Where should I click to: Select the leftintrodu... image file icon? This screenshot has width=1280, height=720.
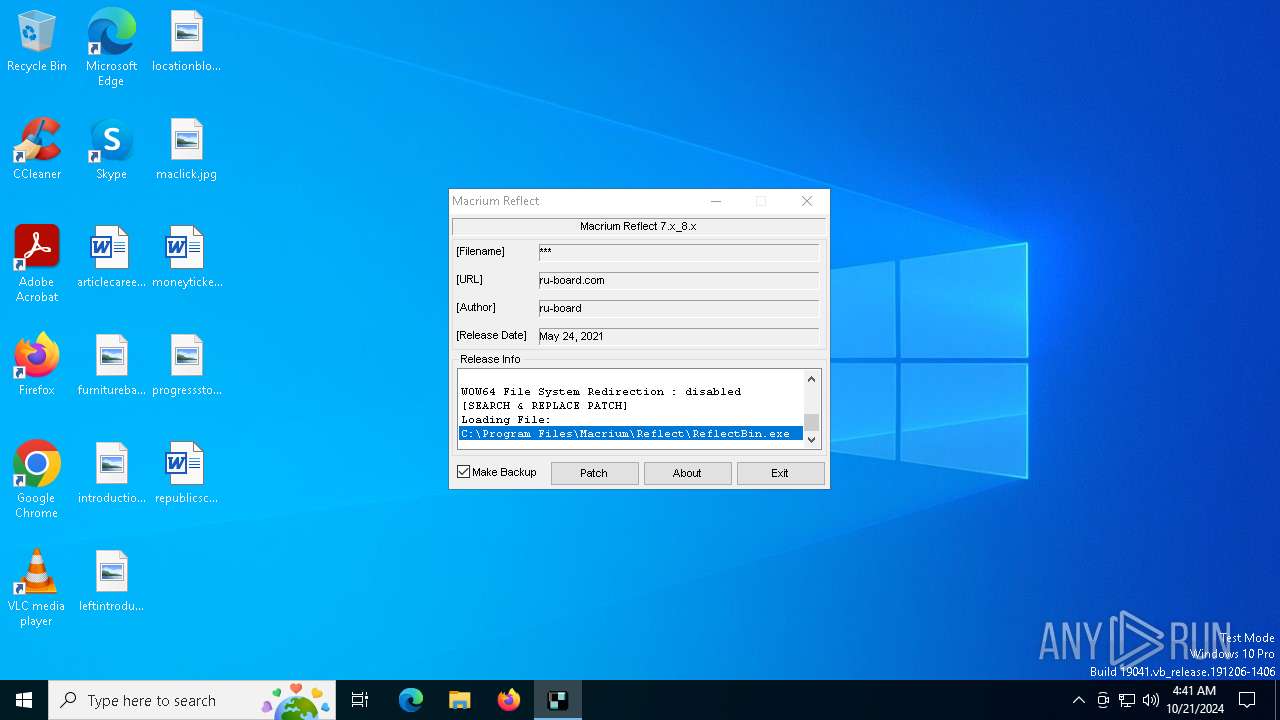click(x=111, y=582)
